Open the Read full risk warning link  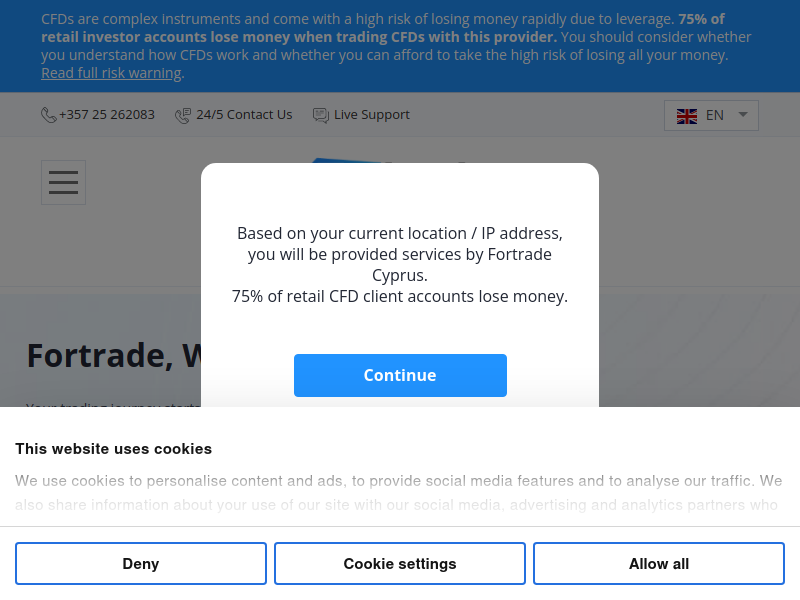(111, 73)
